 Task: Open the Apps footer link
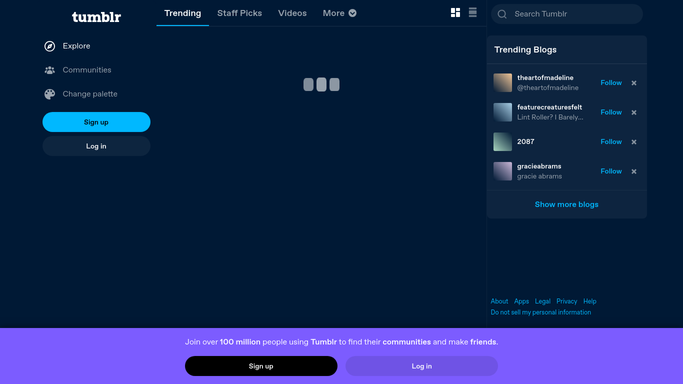(x=521, y=301)
